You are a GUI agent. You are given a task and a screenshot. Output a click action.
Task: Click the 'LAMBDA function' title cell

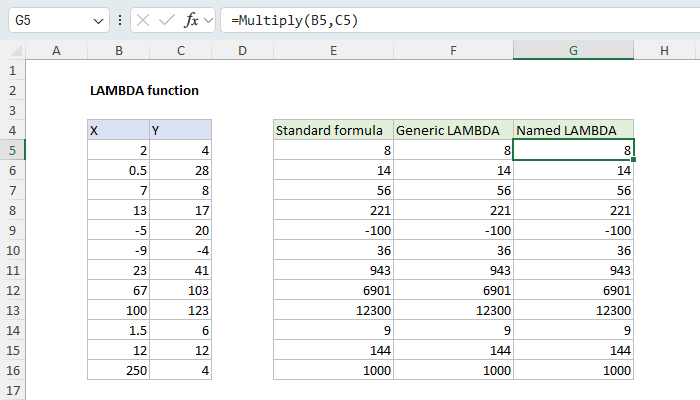click(144, 91)
